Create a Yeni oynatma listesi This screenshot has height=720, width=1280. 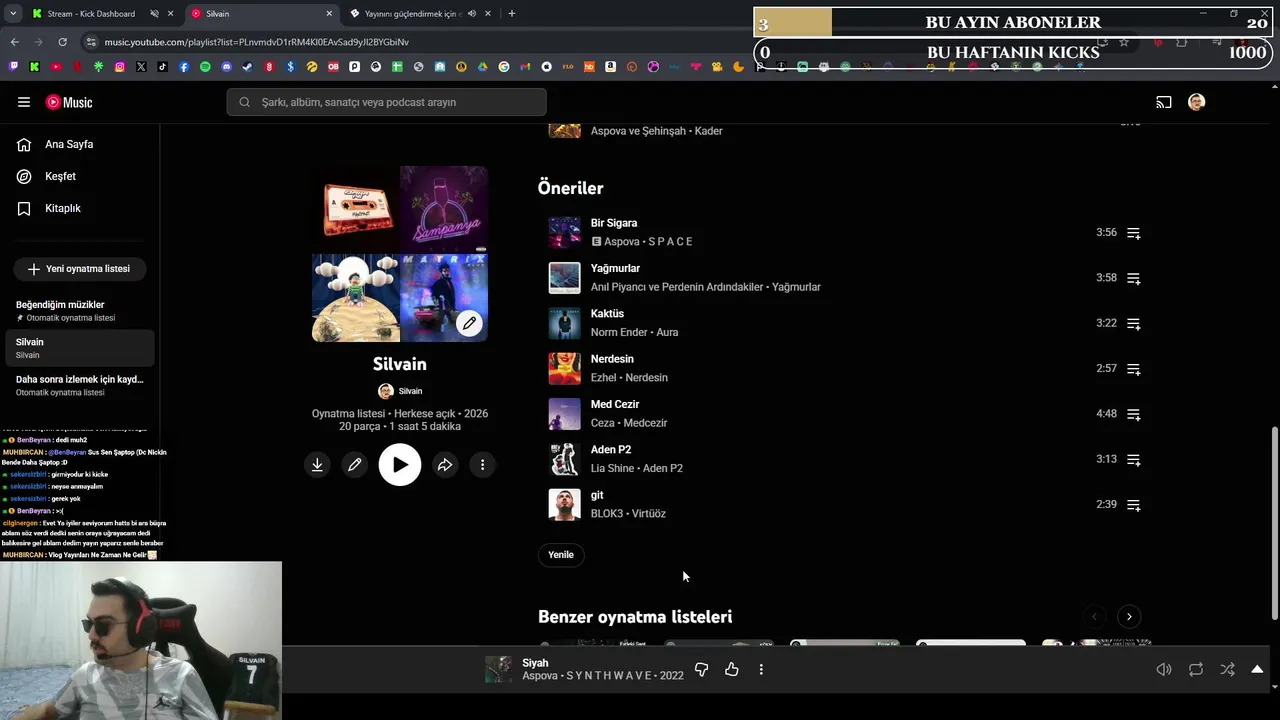(79, 269)
